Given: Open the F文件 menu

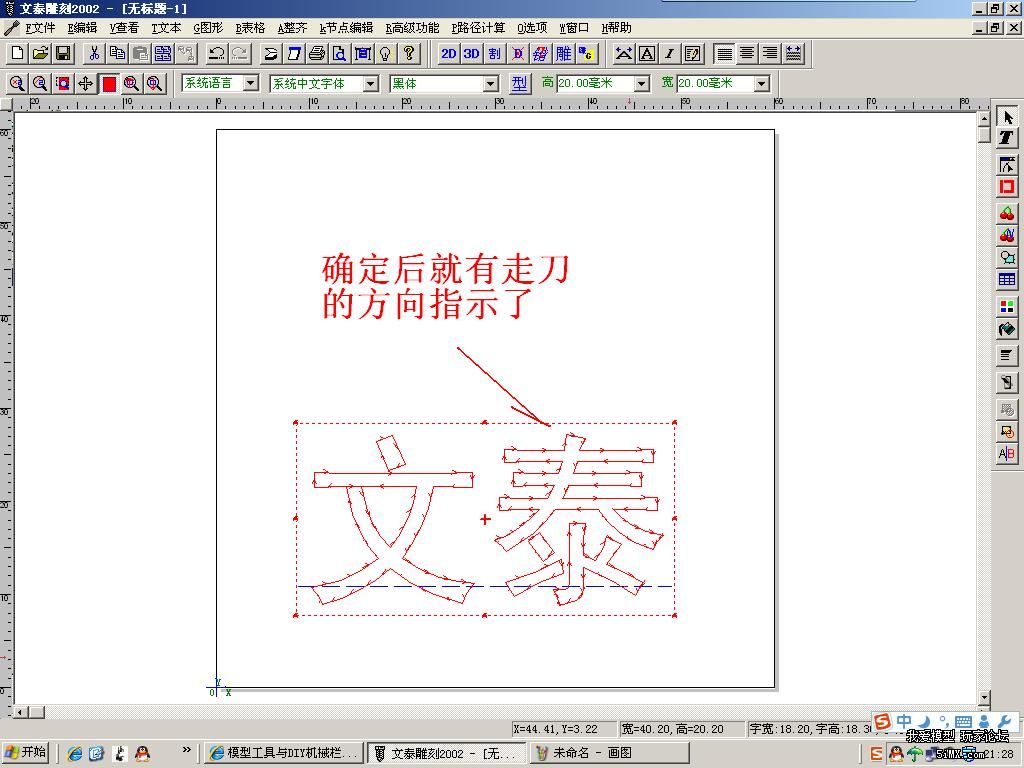Looking at the screenshot, I should [x=40, y=28].
